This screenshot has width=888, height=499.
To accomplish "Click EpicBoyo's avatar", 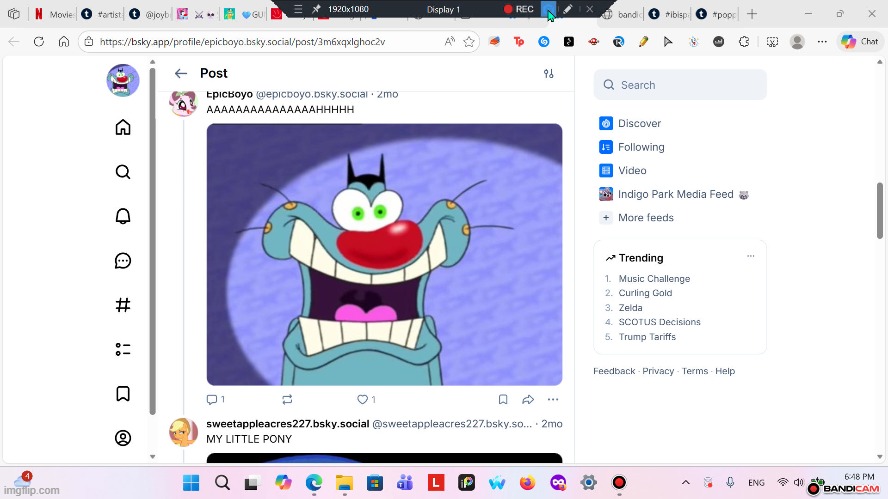I will tap(183, 103).
